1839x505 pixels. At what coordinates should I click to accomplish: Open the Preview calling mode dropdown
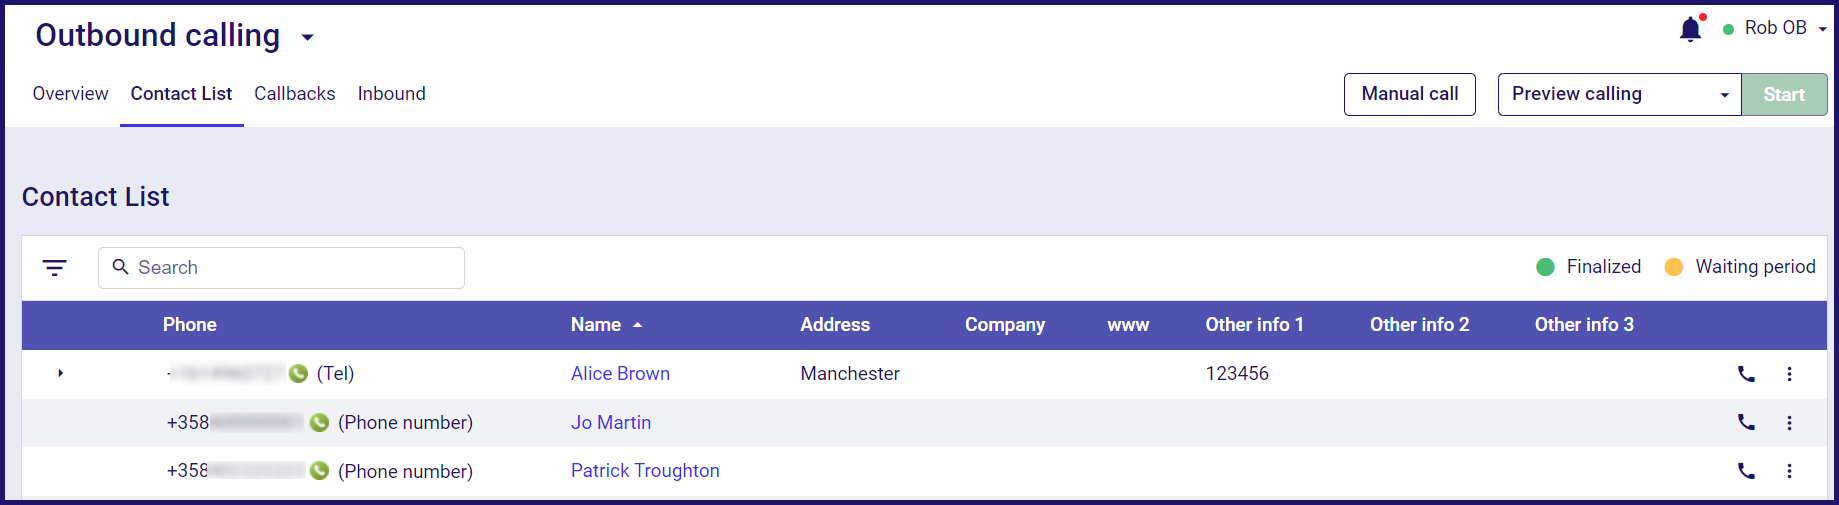pyautogui.click(x=1619, y=94)
